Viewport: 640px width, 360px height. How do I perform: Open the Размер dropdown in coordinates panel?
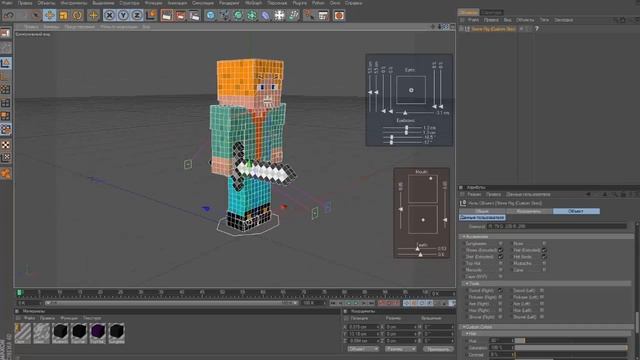(401, 349)
